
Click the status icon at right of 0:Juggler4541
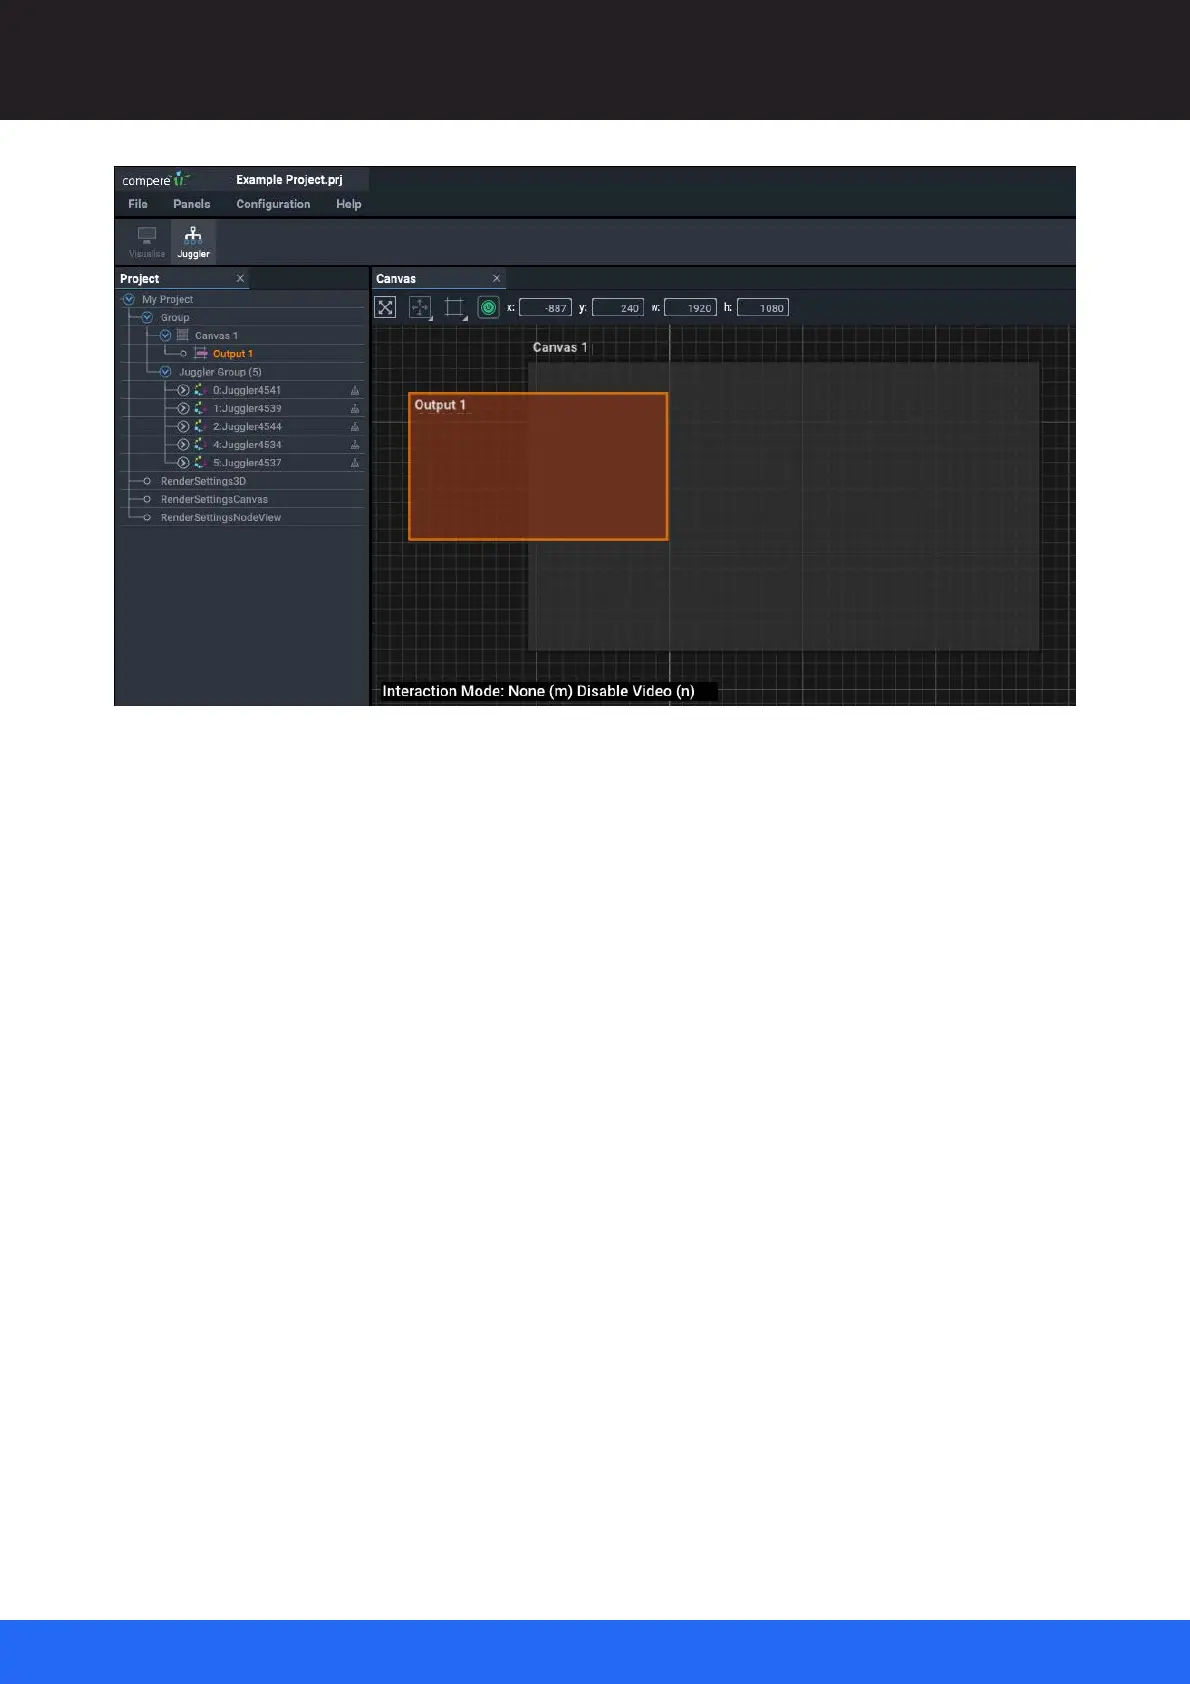pyautogui.click(x=355, y=391)
